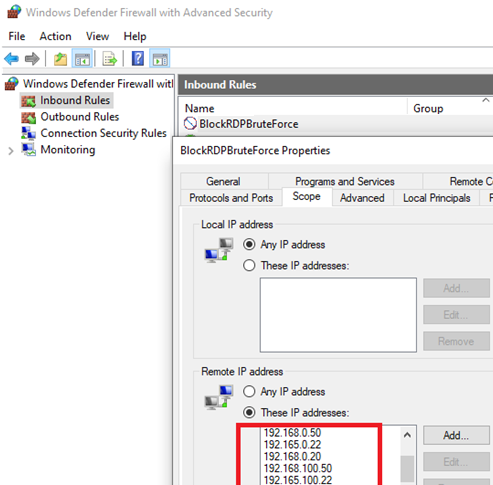Click the empty Local IP addresses list box
493x485 pixels.
(338, 315)
